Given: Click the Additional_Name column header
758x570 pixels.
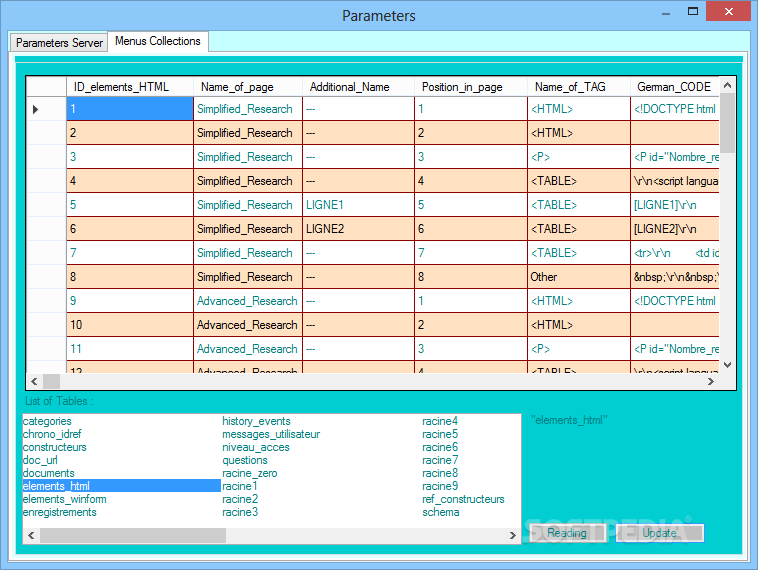Looking at the screenshot, I should (358, 87).
